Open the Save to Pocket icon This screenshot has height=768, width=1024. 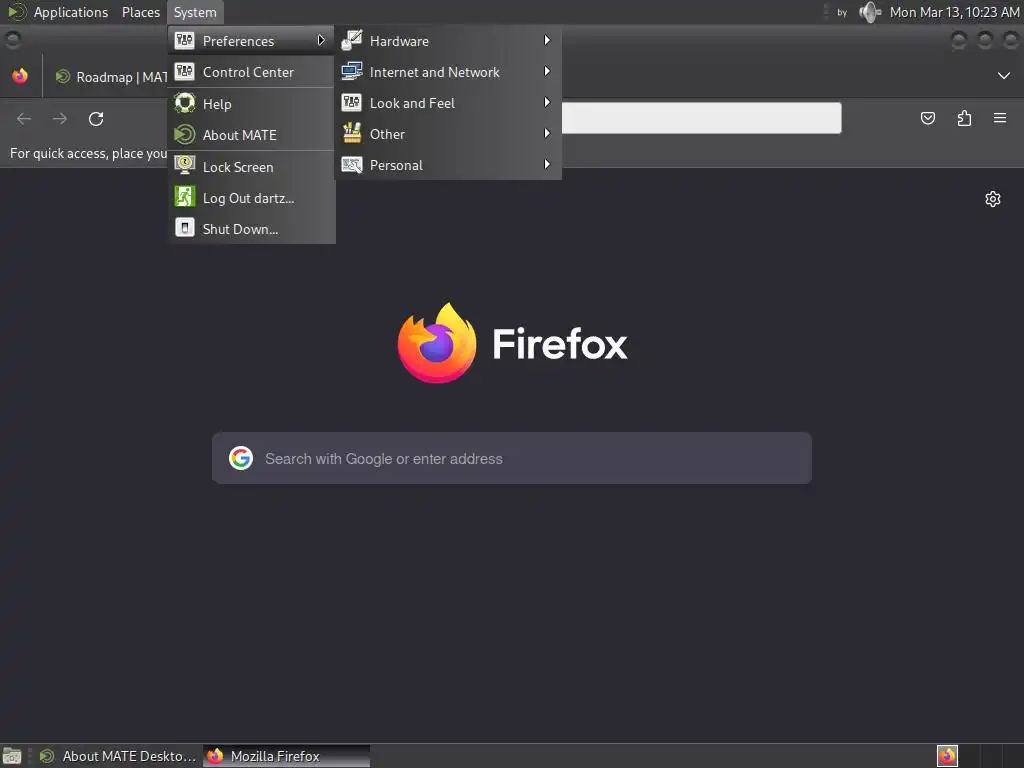(x=928, y=118)
